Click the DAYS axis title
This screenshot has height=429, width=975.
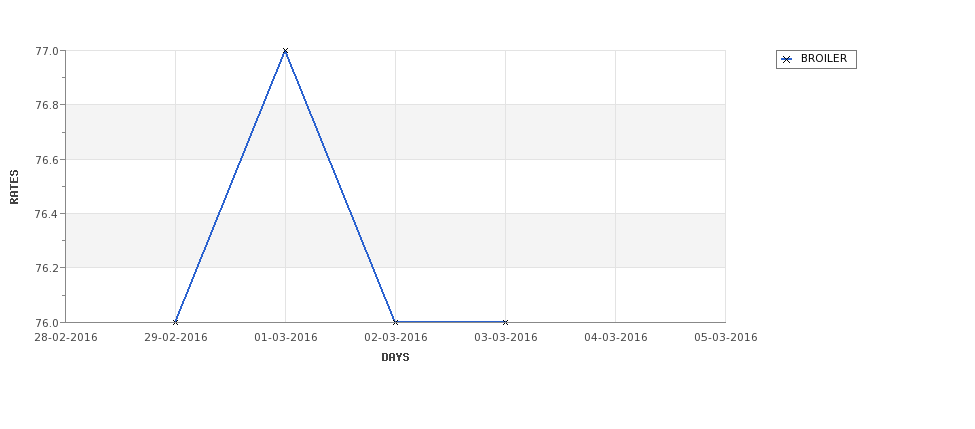[395, 357]
